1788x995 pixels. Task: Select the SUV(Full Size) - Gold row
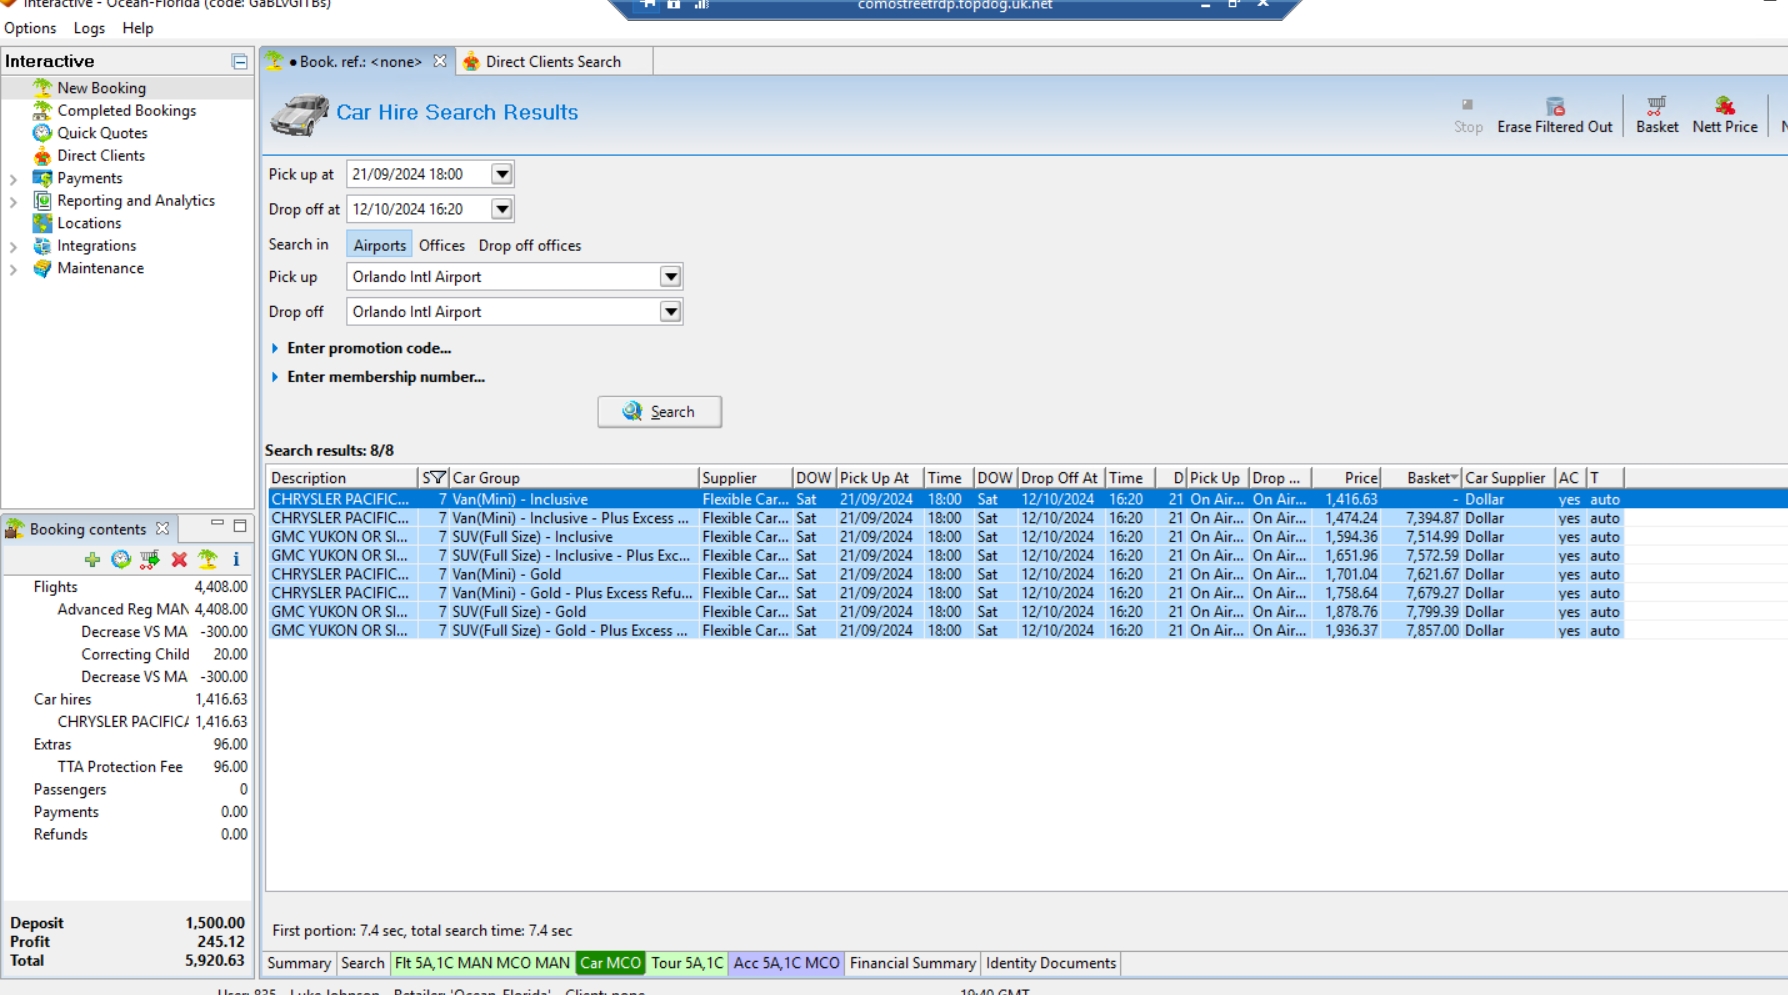point(946,612)
